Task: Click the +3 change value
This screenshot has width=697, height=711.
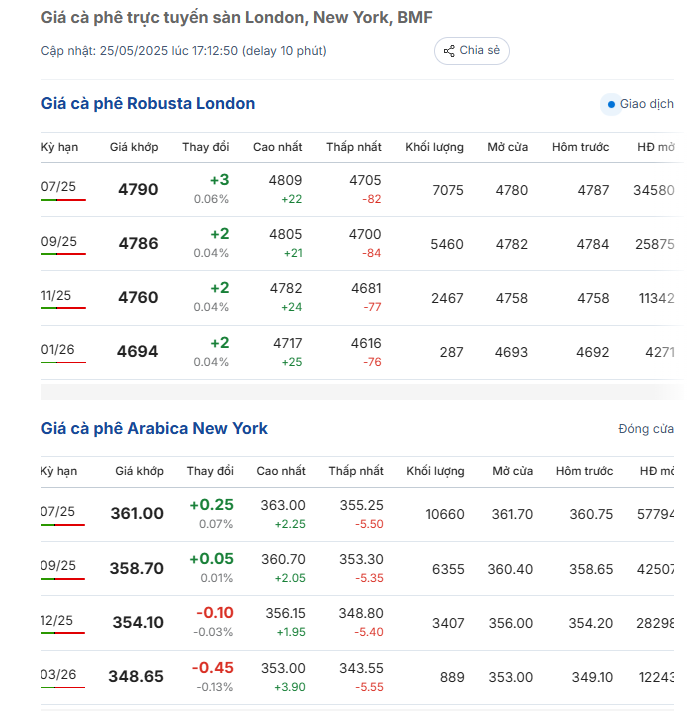Action: click(219, 180)
